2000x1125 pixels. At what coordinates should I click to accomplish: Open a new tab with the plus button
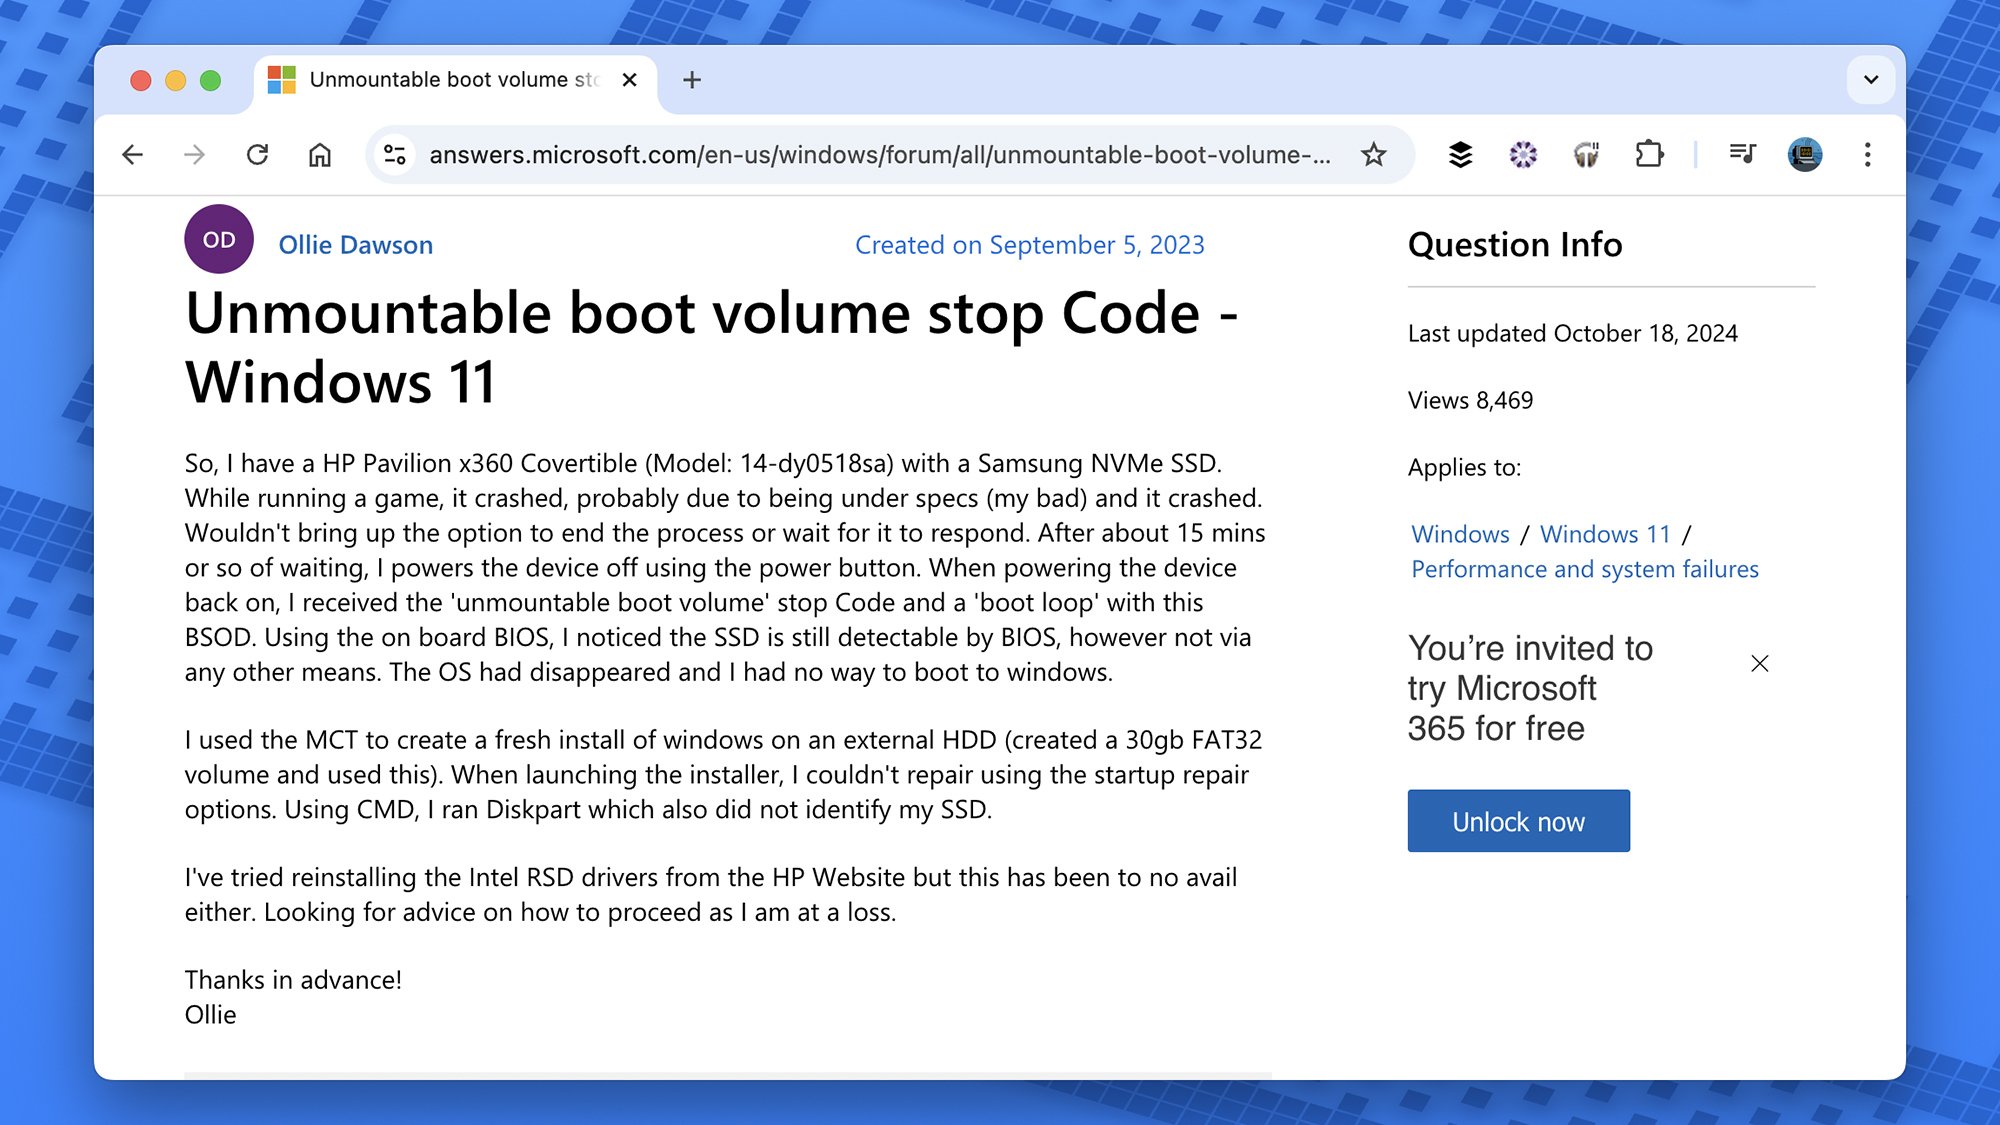click(691, 80)
